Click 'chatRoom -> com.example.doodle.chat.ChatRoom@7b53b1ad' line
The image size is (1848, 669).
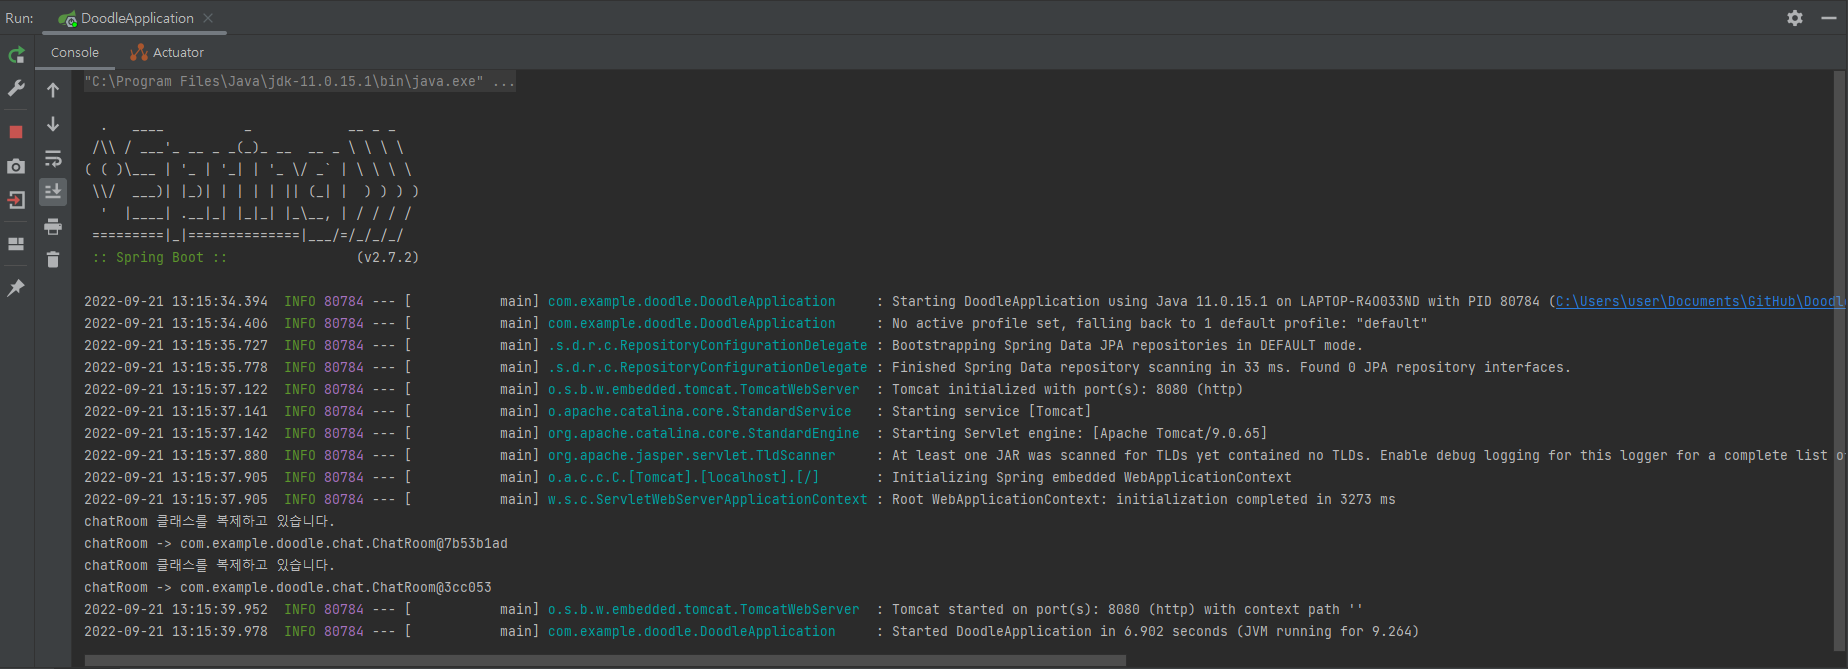click(x=296, y=543)
